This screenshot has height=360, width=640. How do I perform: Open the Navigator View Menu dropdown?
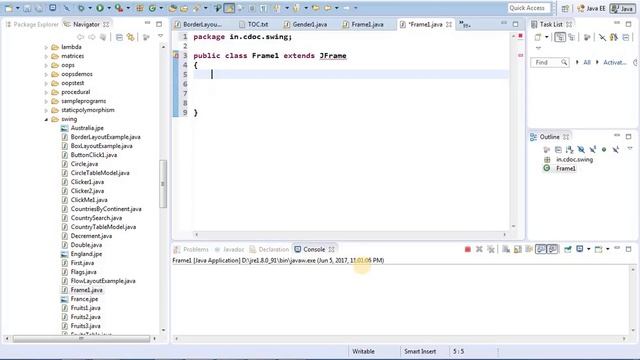tap(160, 36)
